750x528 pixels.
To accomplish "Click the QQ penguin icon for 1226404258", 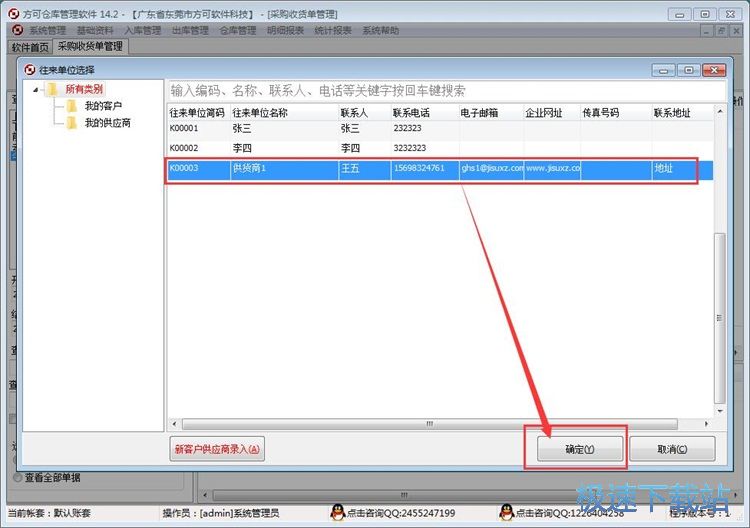I will [x=506, y=513].
